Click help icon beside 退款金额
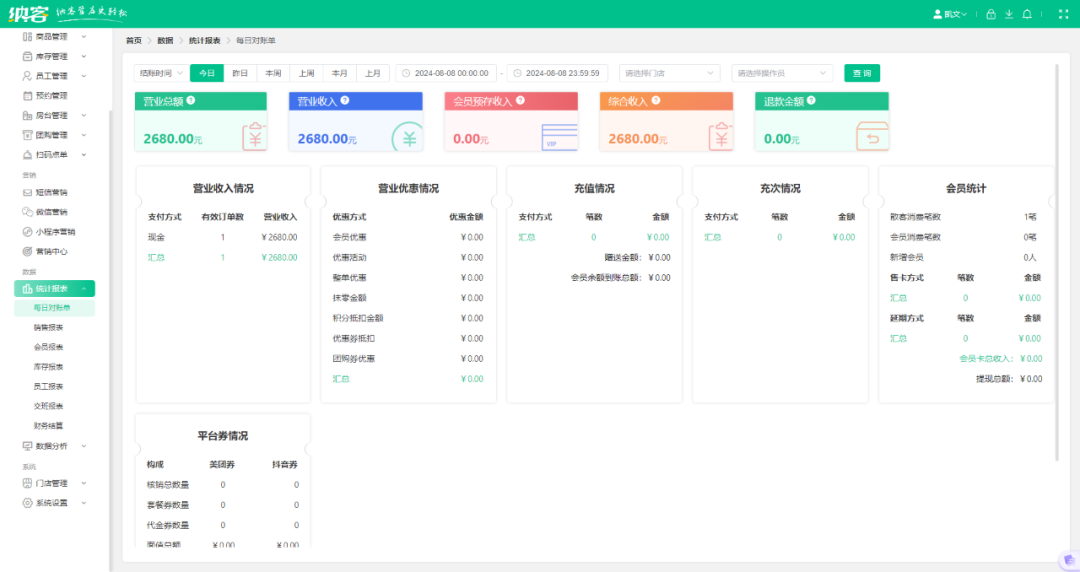 811,101
